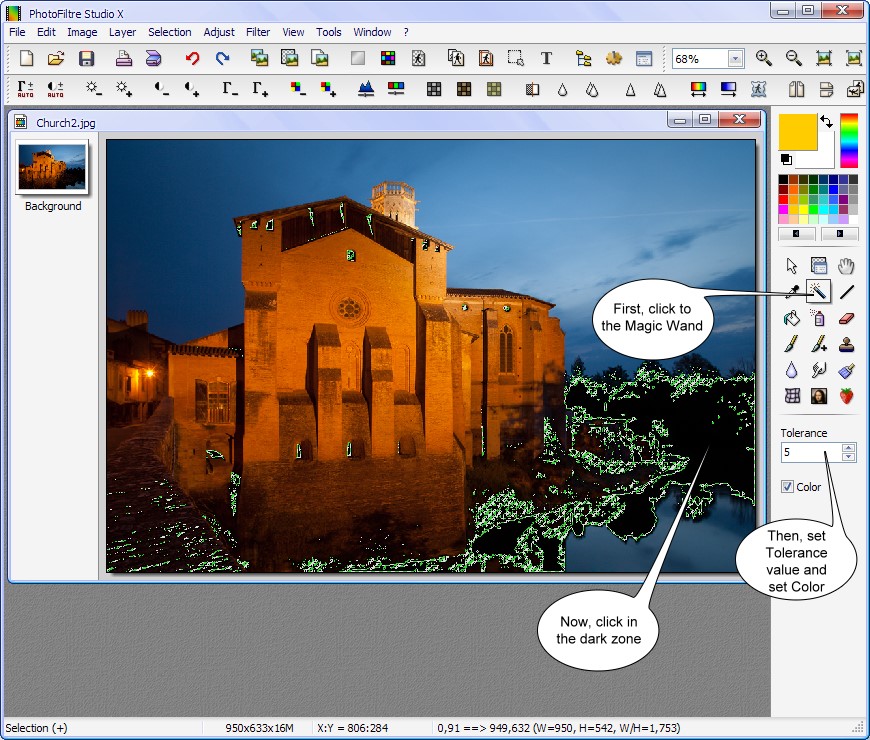Select the Line tool
The width and height of the screenshot is (870, 740).
pyautogui.click(x=847, y=292)
